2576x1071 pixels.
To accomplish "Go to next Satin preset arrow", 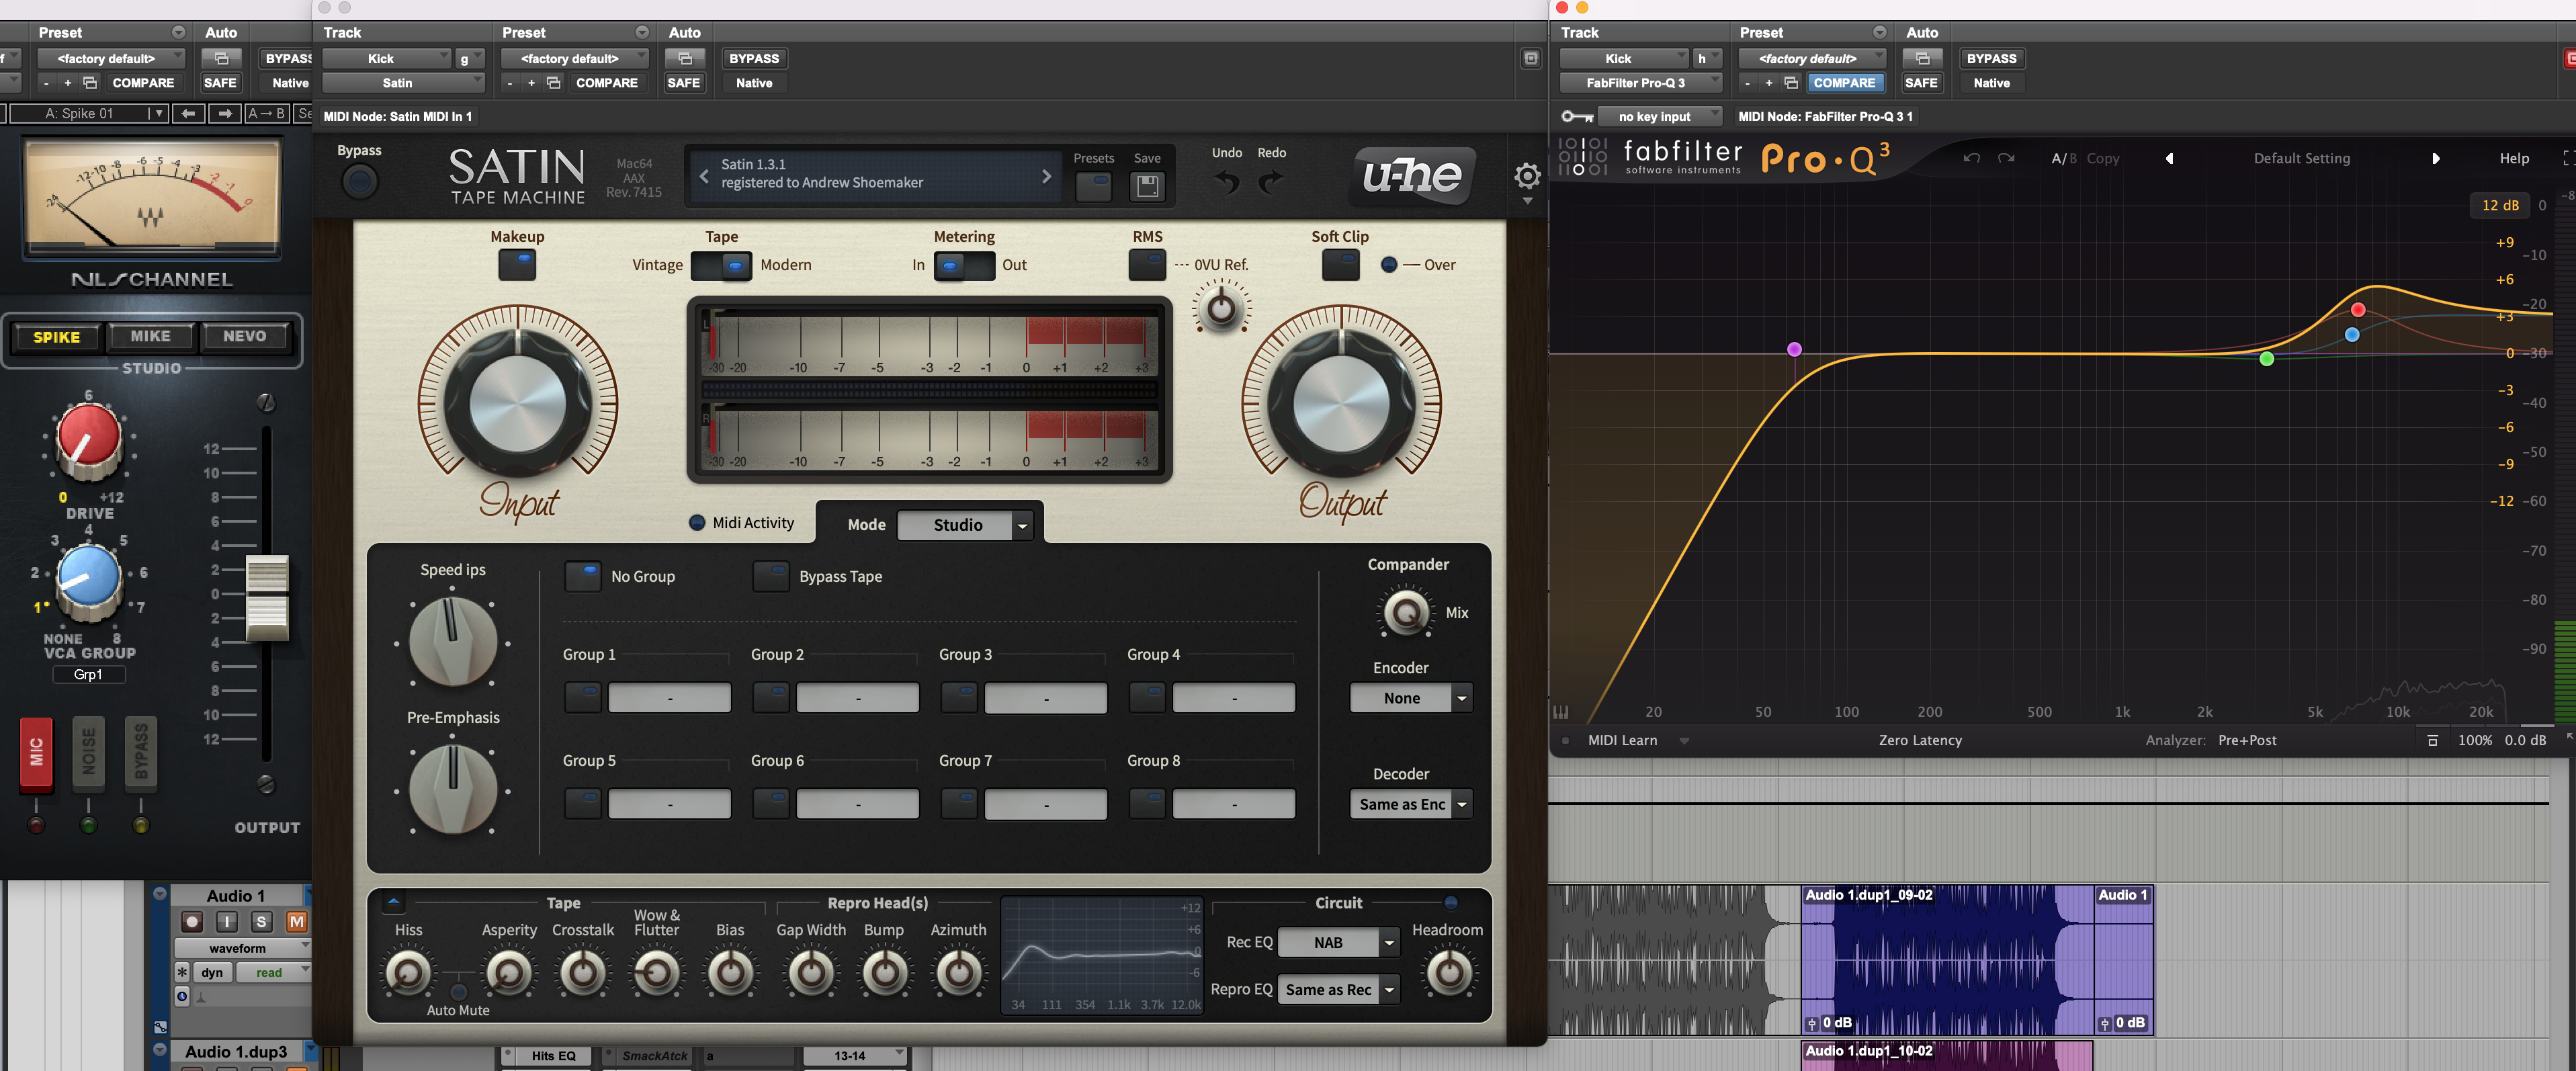I will pyautogui.click(x=1046, y=176).
